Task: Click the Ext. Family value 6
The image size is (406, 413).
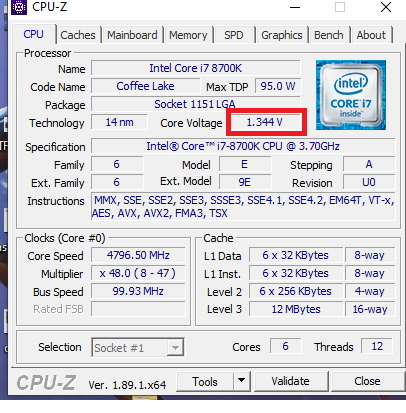Action: point(117,182)
